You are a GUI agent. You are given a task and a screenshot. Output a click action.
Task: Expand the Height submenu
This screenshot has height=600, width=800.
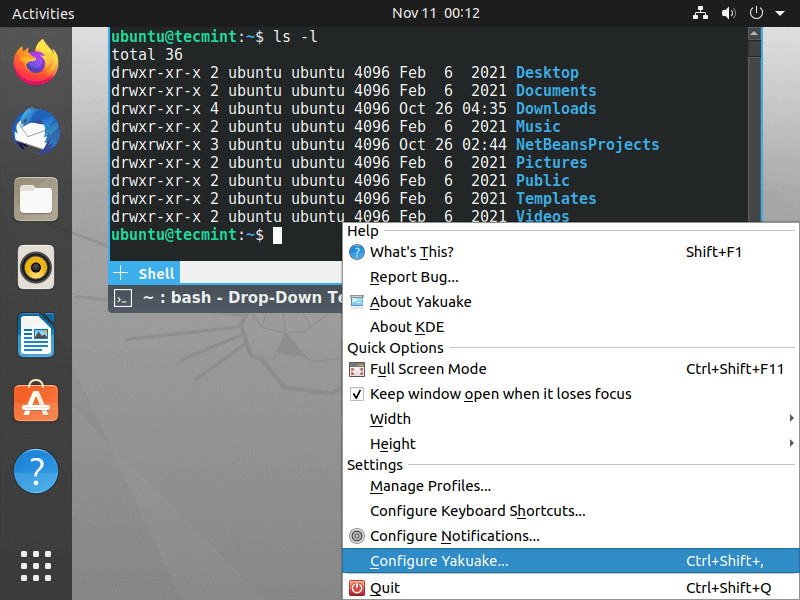[x=570, y=444]
